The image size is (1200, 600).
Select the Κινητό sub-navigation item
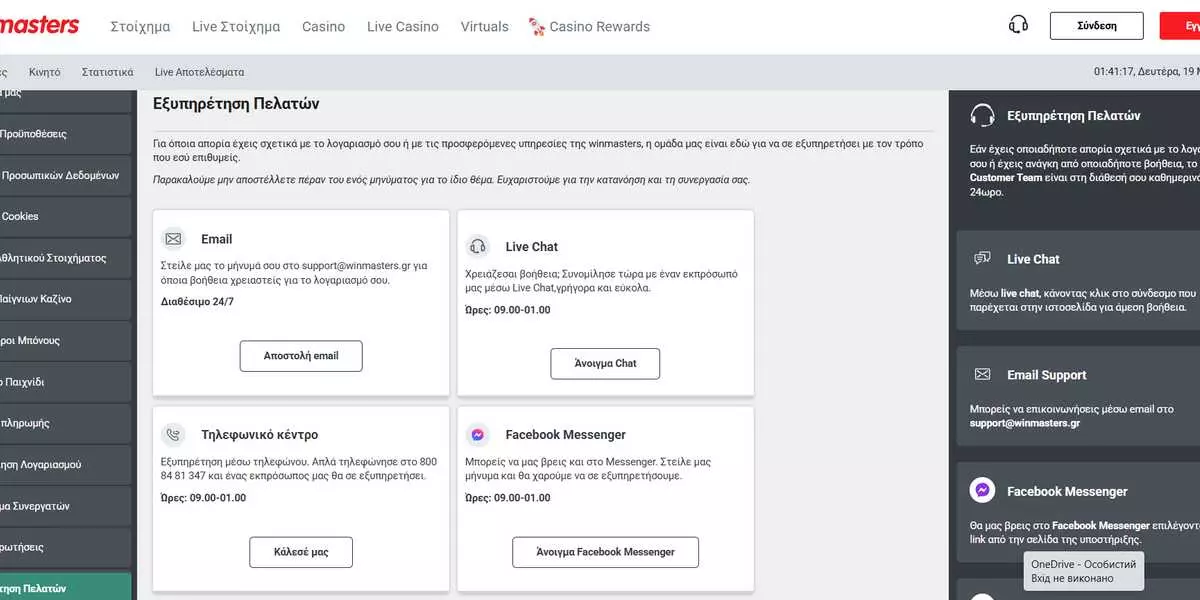click(45, 72)
